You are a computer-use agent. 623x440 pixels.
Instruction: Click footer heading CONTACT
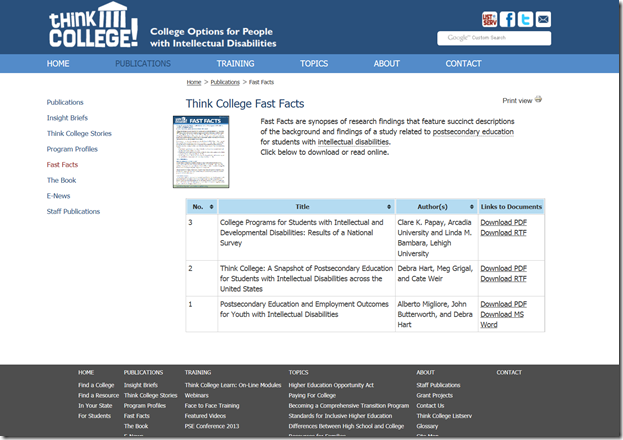[x=509, y=372]
